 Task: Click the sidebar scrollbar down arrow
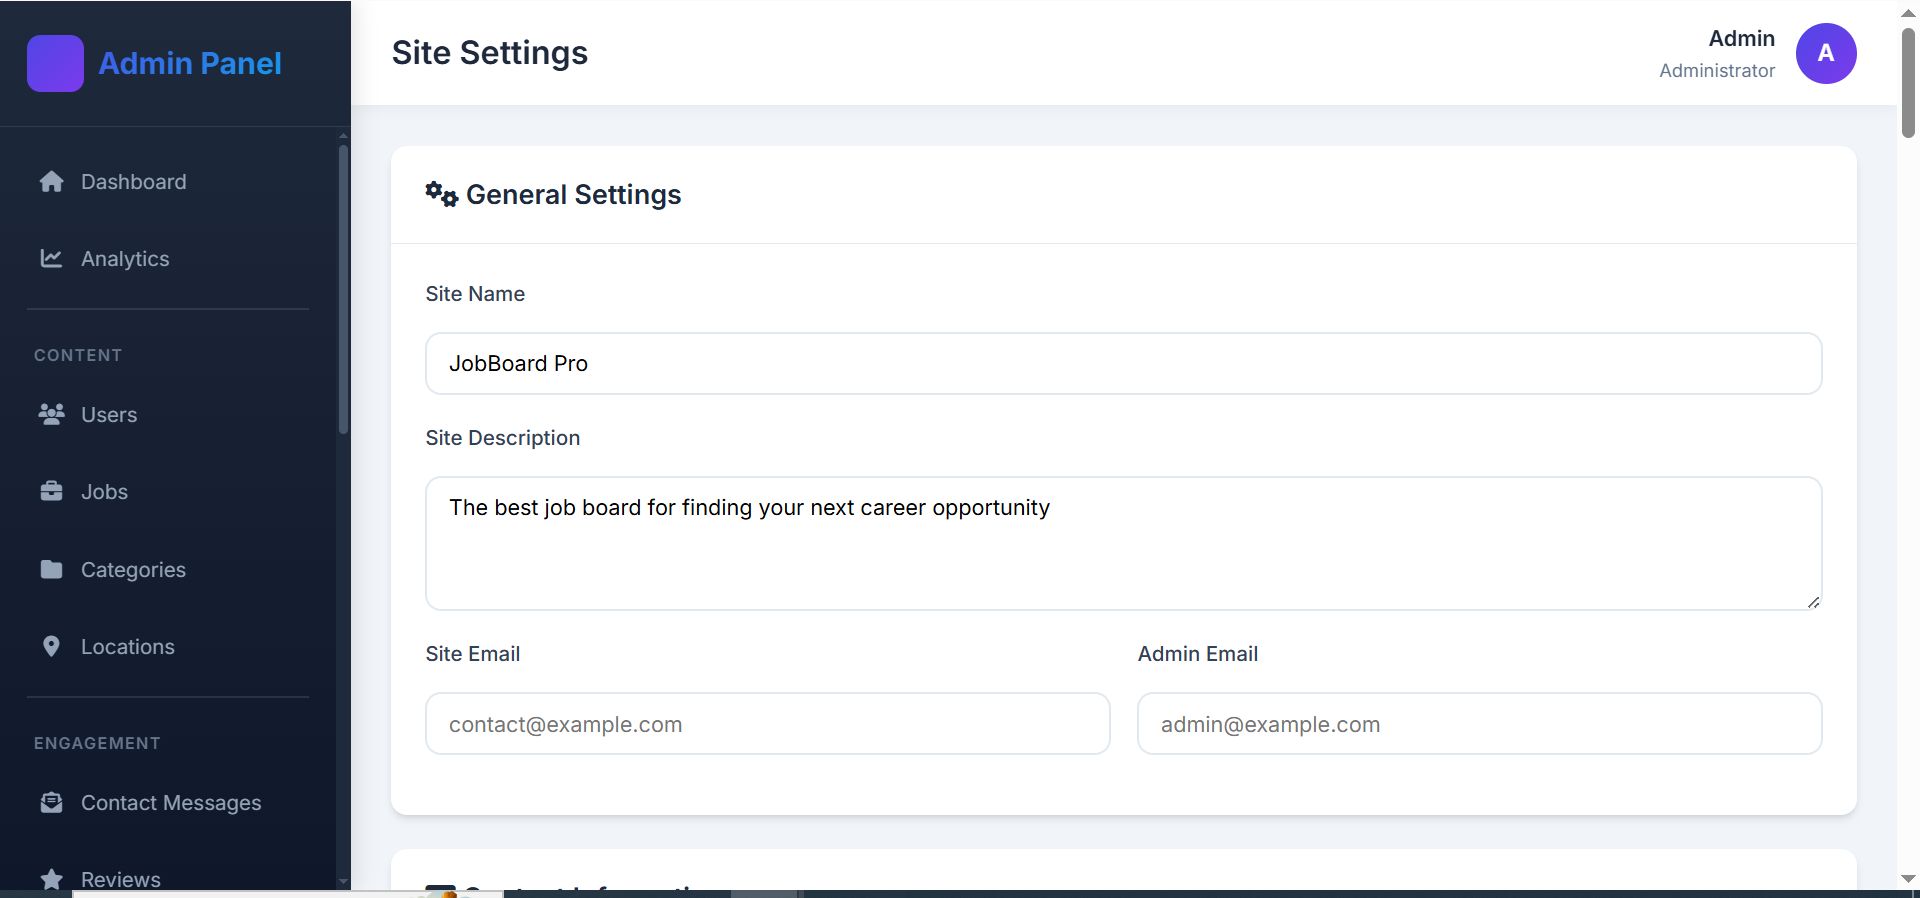344,882
